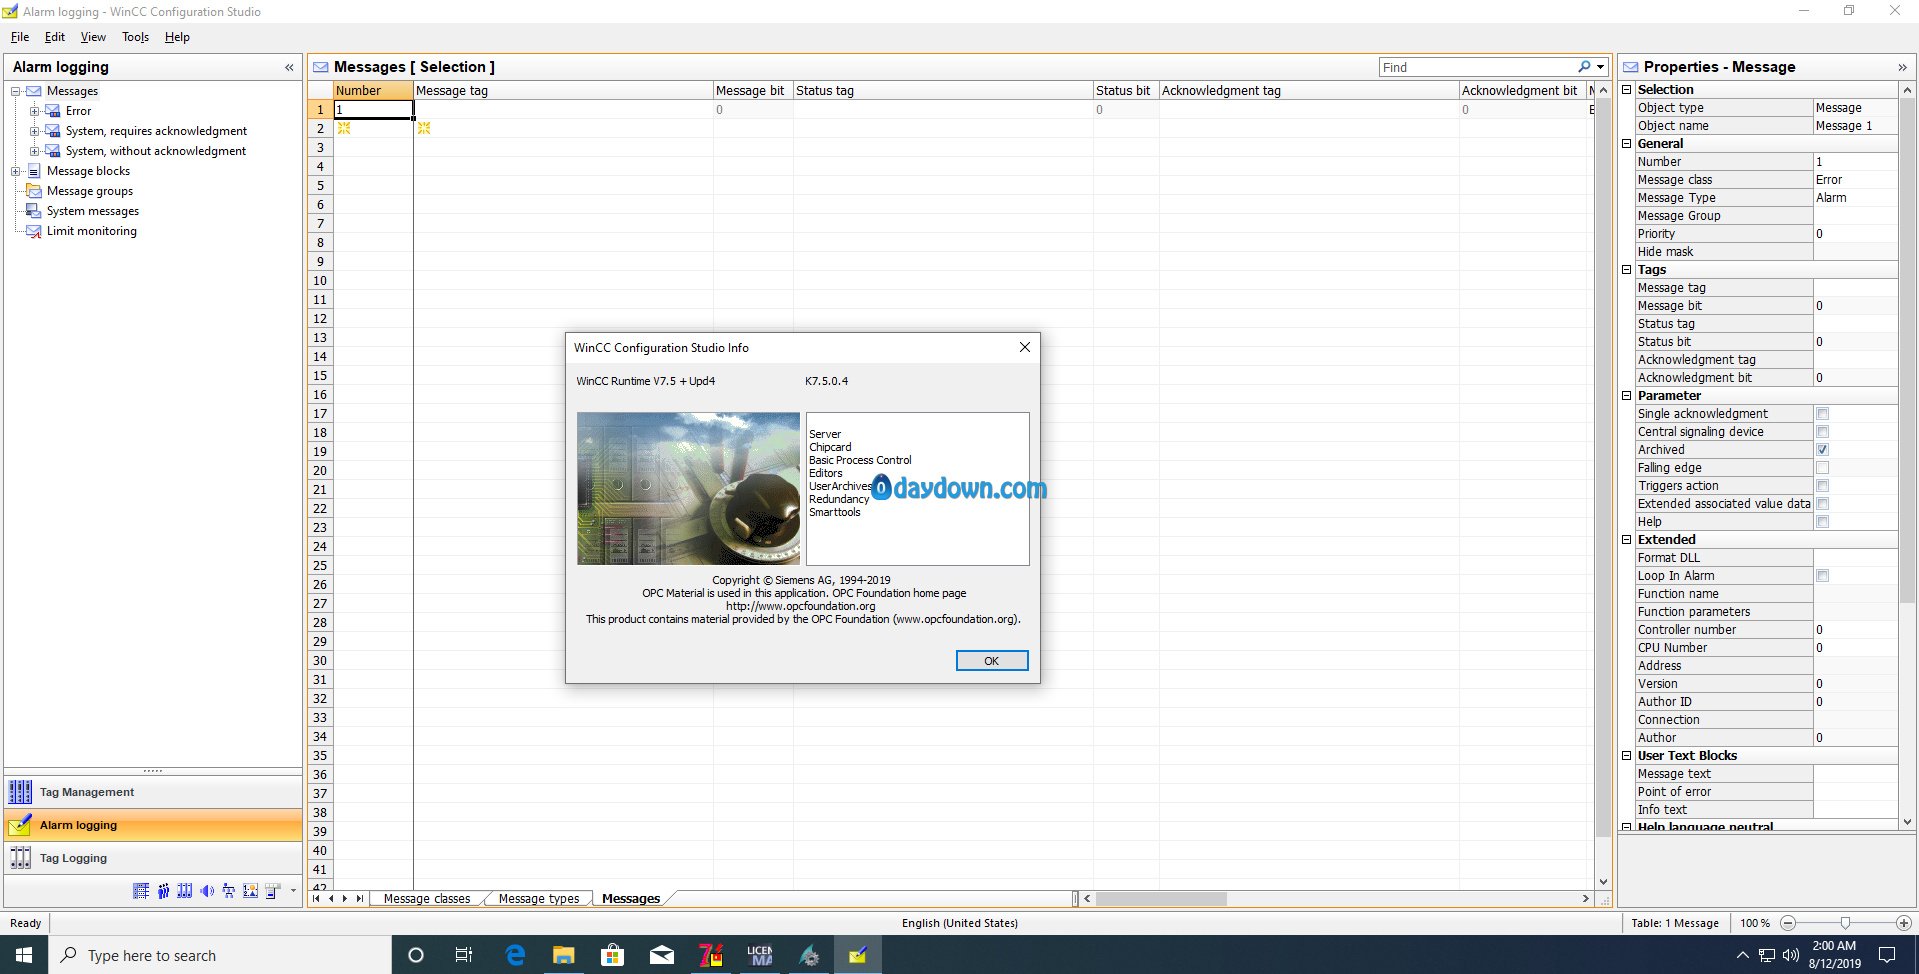Close the WinCC Configuration Studio Info dialog
The image size is (1919, 974).
click(x=1024, y=347)
